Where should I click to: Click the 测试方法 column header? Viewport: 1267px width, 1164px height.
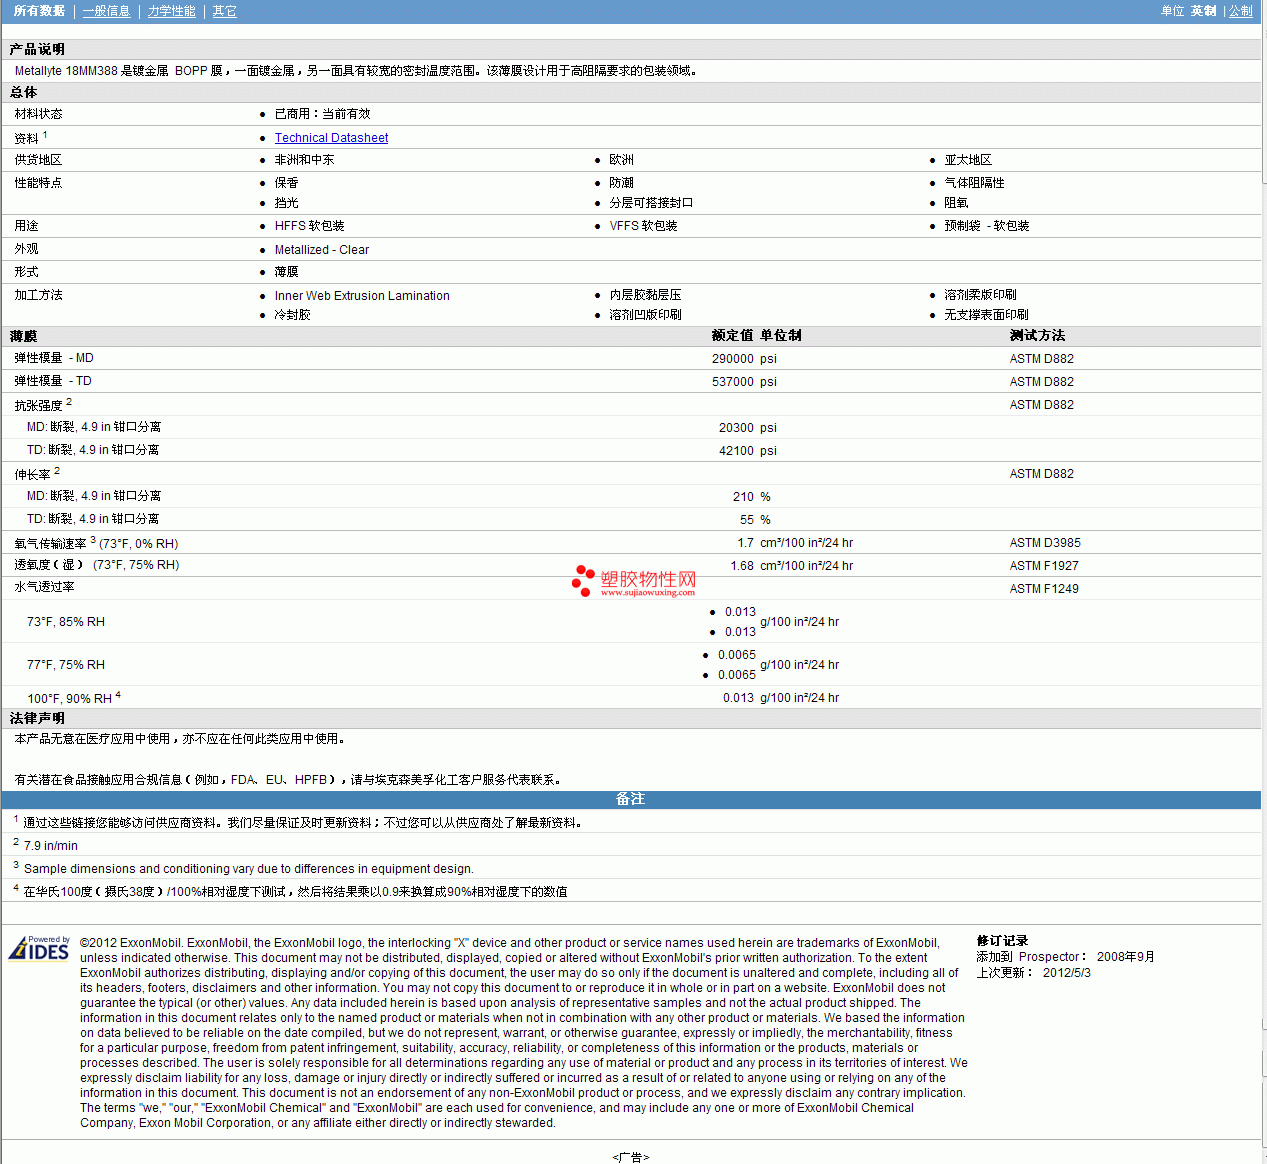pyautogui.click(x=1037, y=336)
